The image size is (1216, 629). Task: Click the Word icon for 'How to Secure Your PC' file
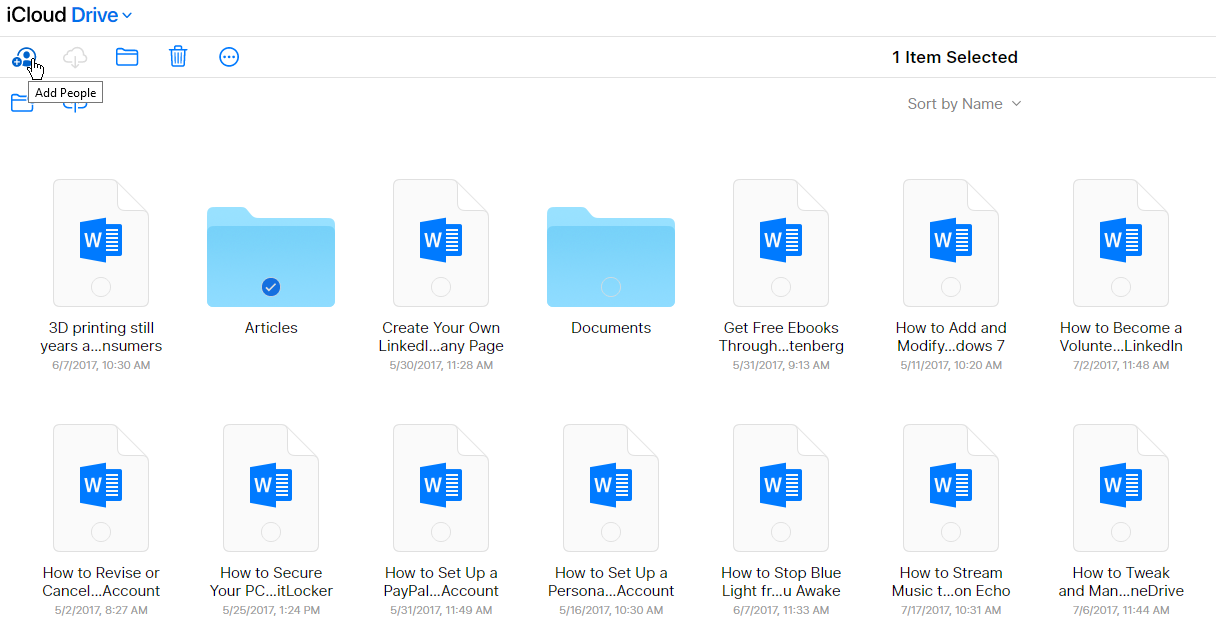click(x=271, y=485)
